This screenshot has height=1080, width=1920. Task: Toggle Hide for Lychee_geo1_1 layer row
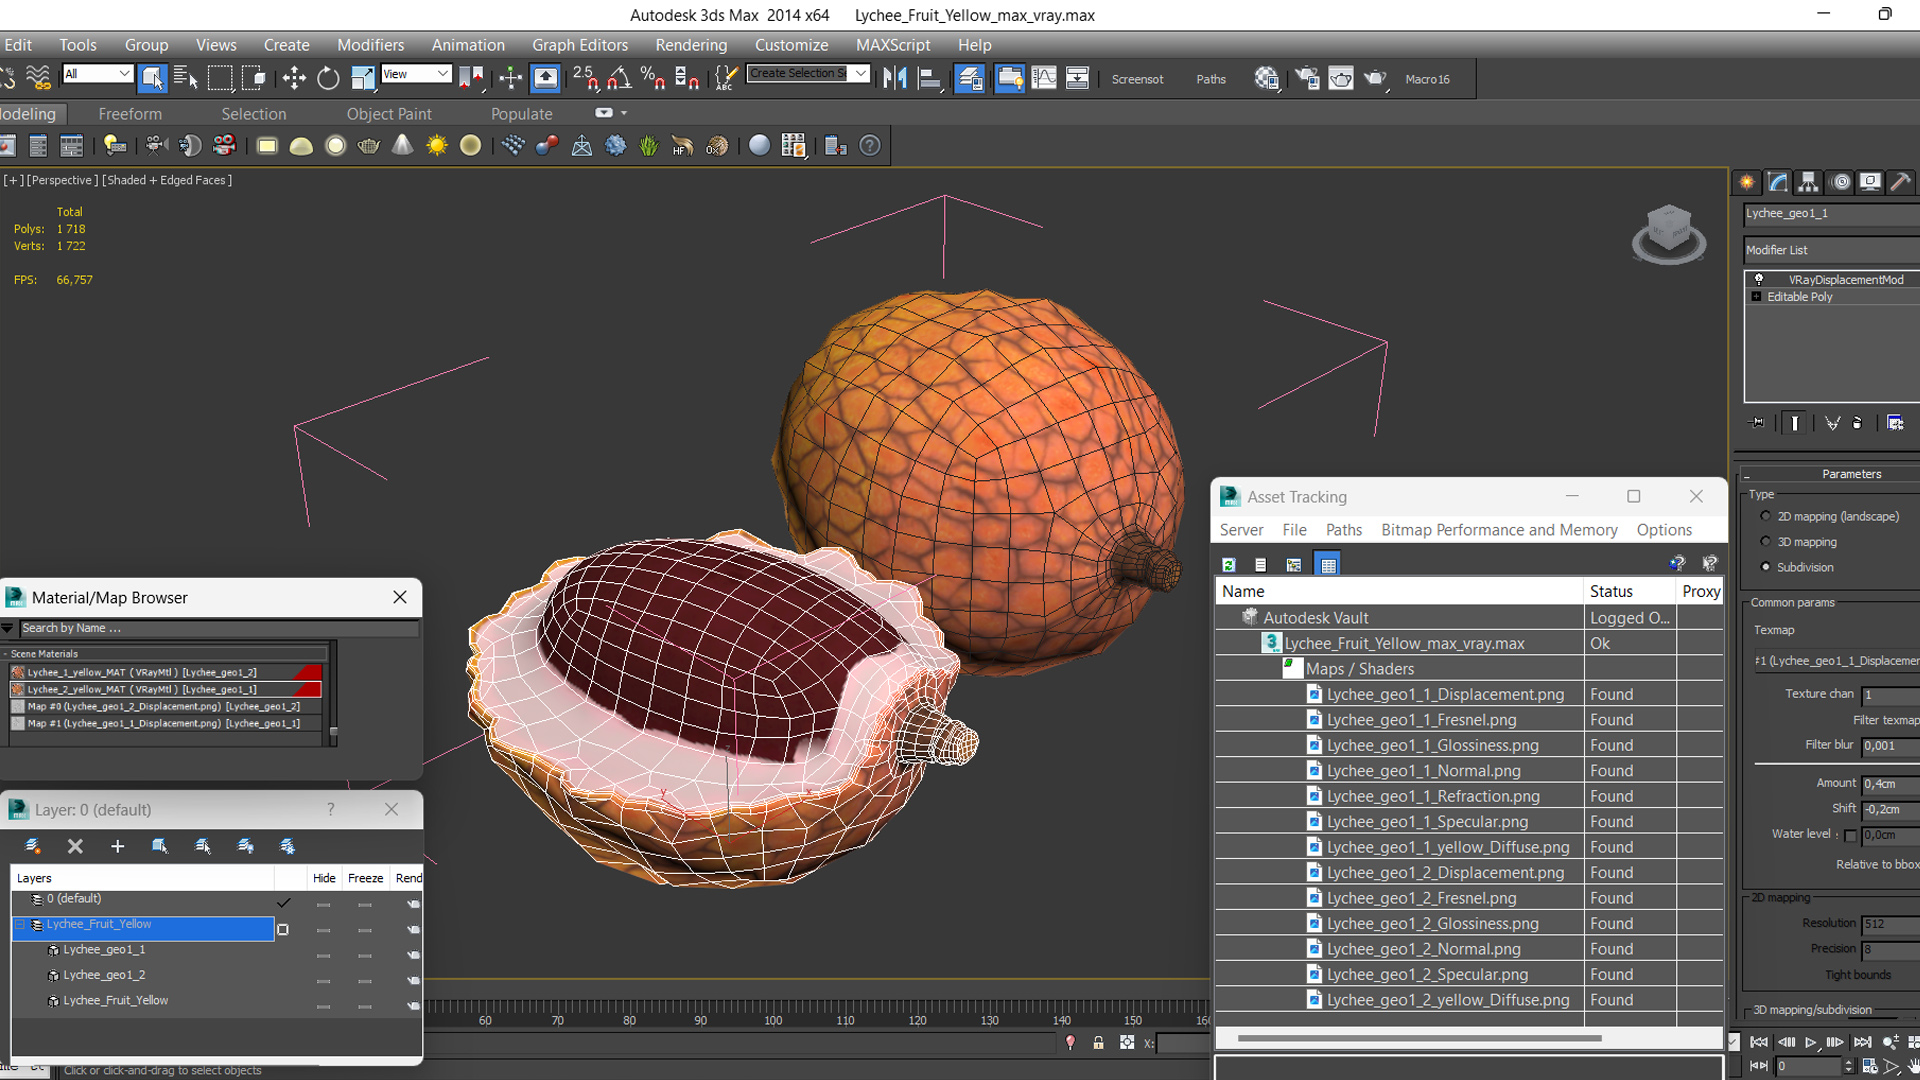click(323, 956)
